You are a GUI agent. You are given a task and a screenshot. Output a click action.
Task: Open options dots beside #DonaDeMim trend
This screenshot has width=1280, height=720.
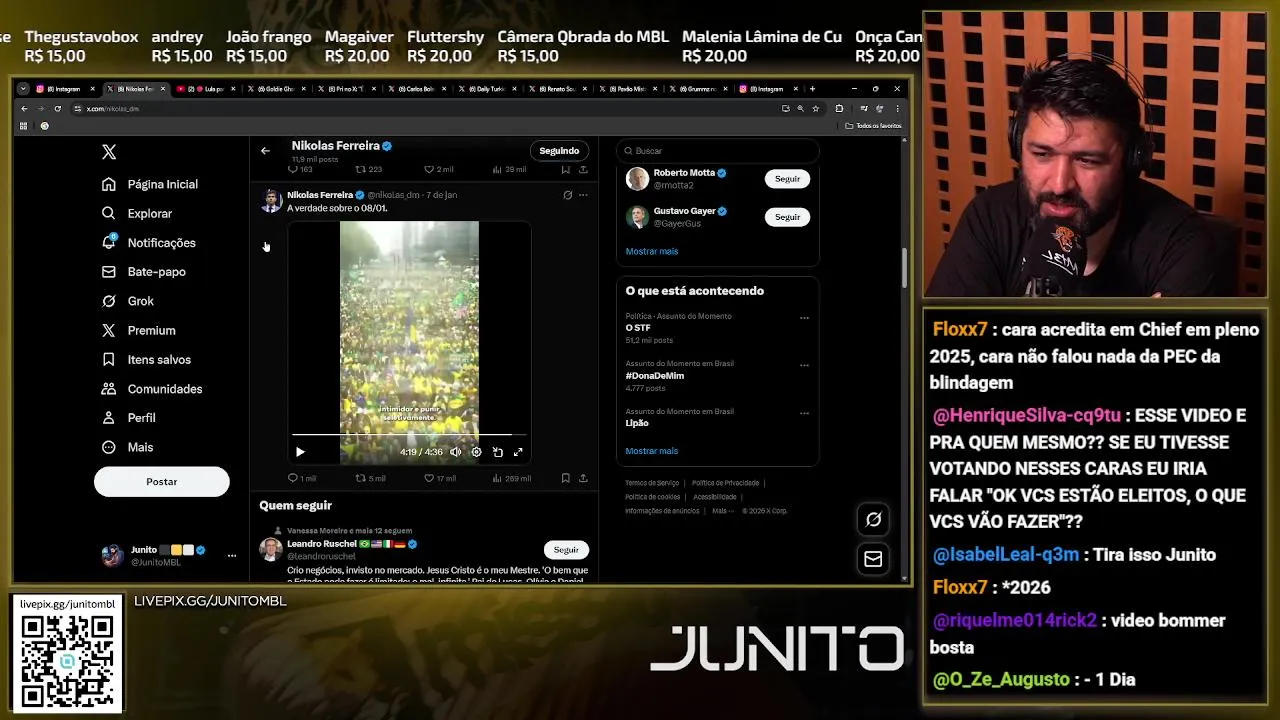click(x=804, y=365)
